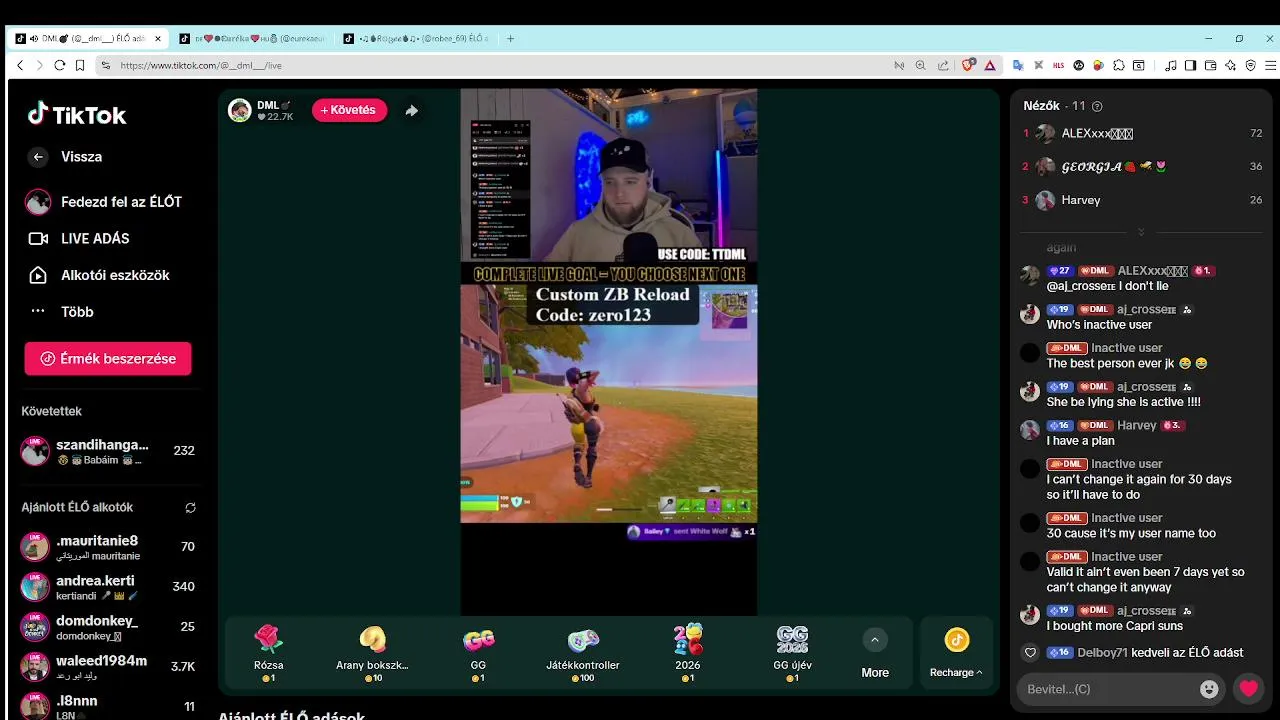Switch to the eurekaeur TikTok browser tab
Screen dimensions: 1280x720
tap(252, 39)
